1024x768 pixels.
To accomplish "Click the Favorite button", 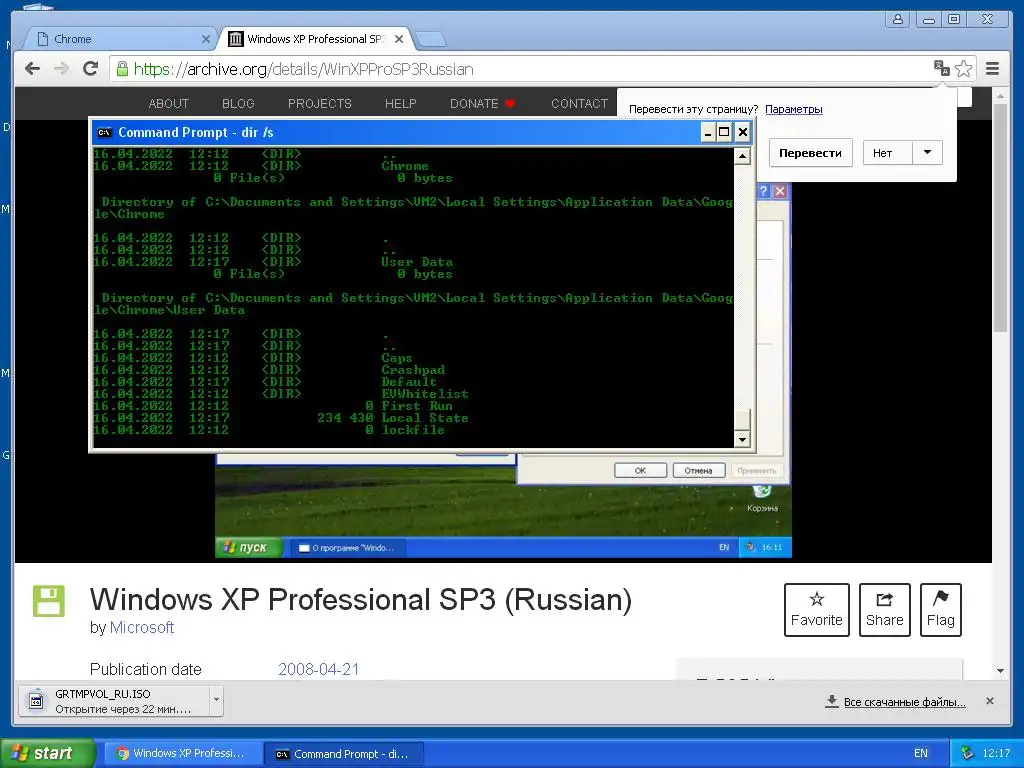I will (x=816, y=610).
